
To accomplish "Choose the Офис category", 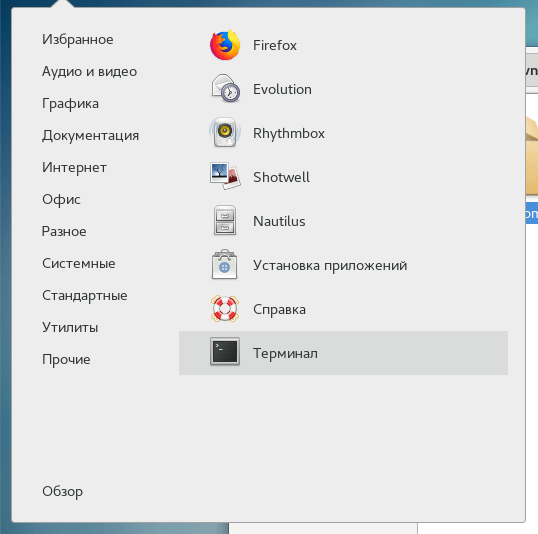I will 61,199.
